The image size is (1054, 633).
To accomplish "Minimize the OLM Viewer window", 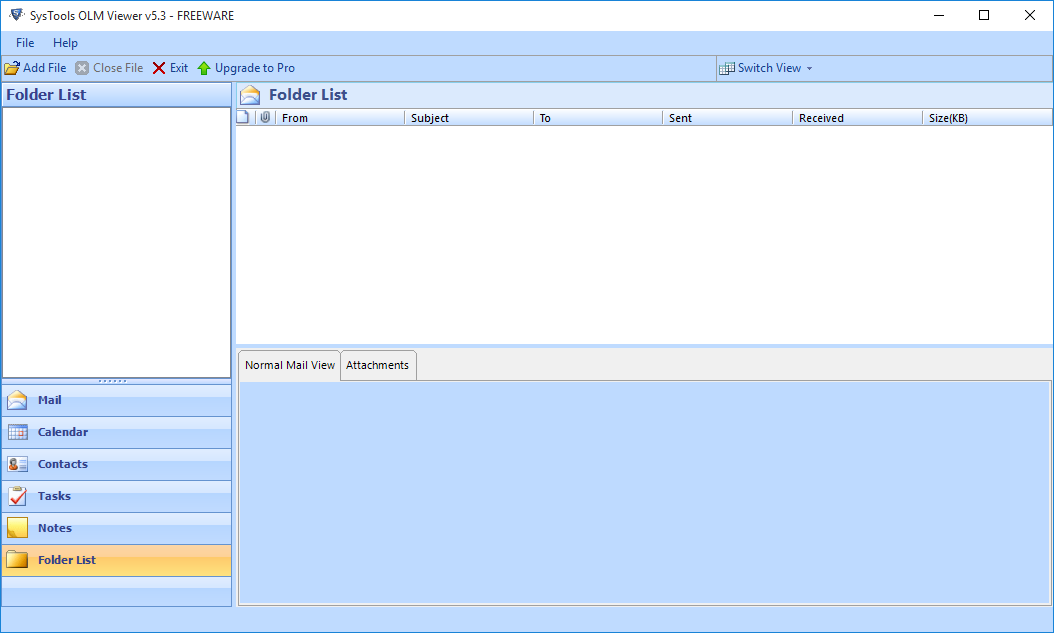I will coord(939,15).
